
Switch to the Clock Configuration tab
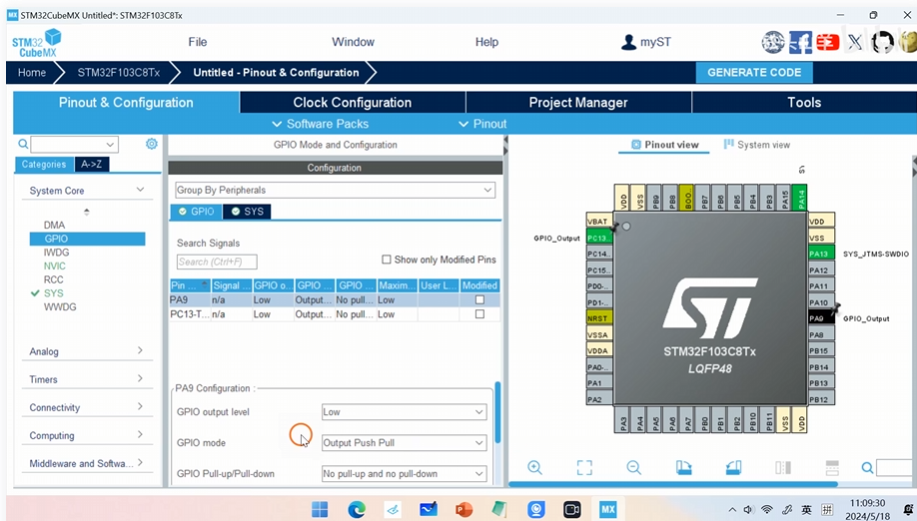(x=353, y=102)
